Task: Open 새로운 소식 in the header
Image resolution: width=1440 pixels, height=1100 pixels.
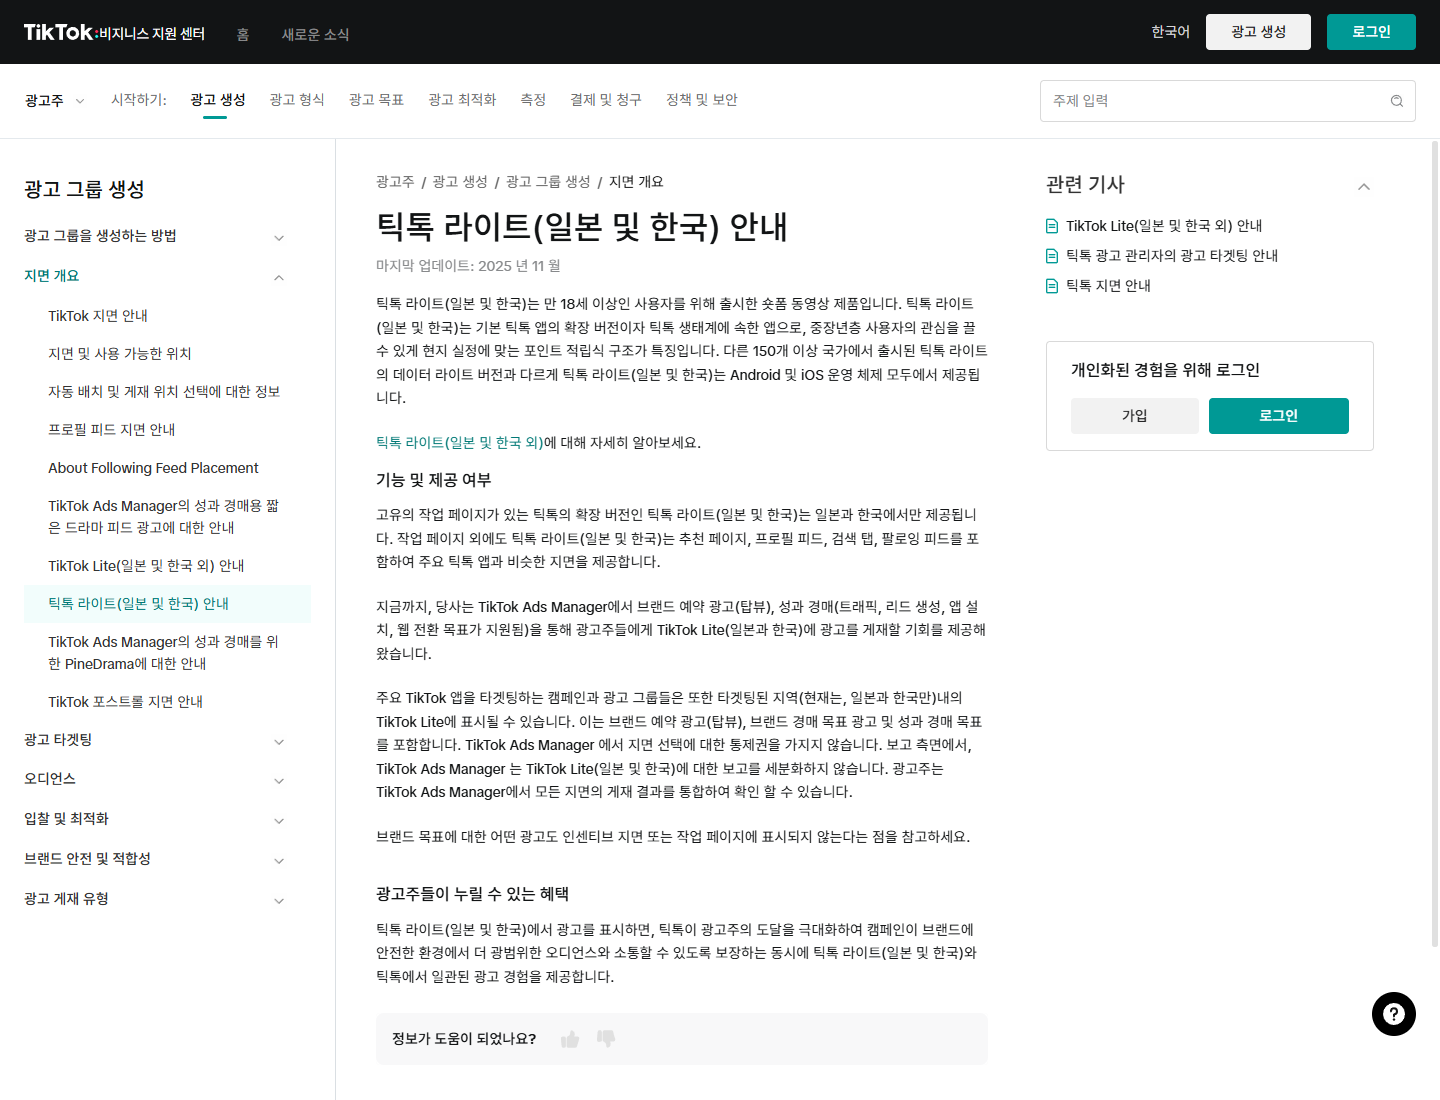Action: click(315, 34)
